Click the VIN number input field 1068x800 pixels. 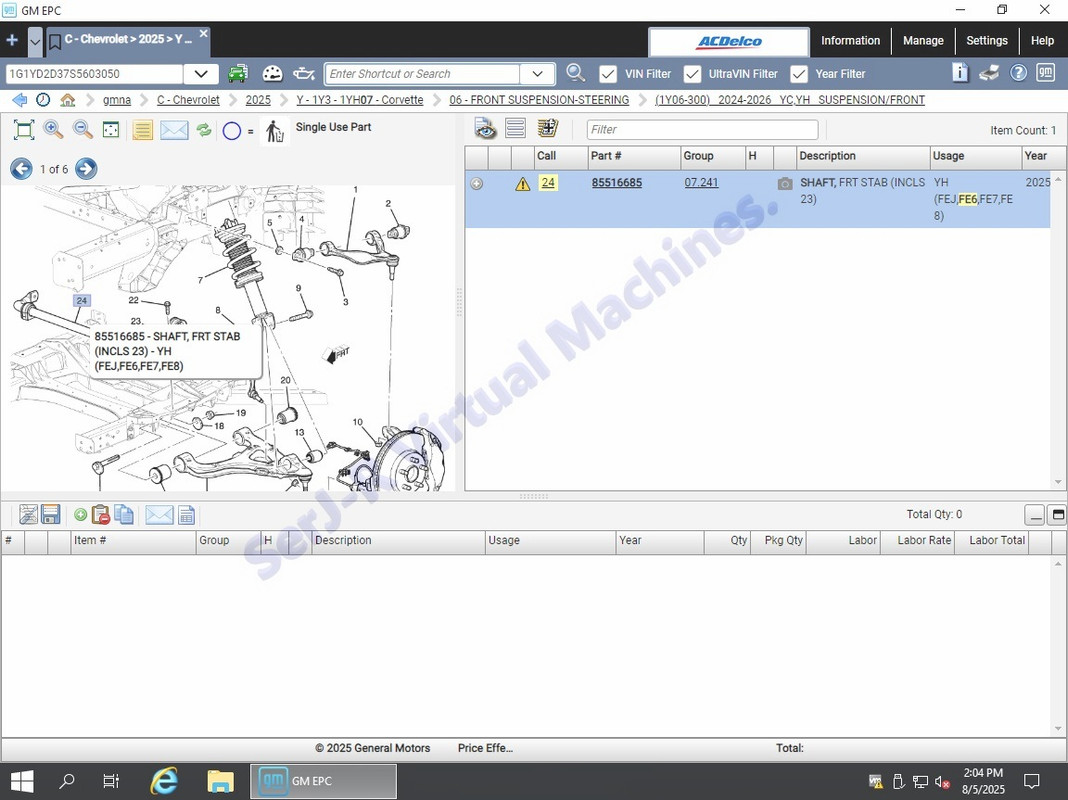tap(94, 74)
